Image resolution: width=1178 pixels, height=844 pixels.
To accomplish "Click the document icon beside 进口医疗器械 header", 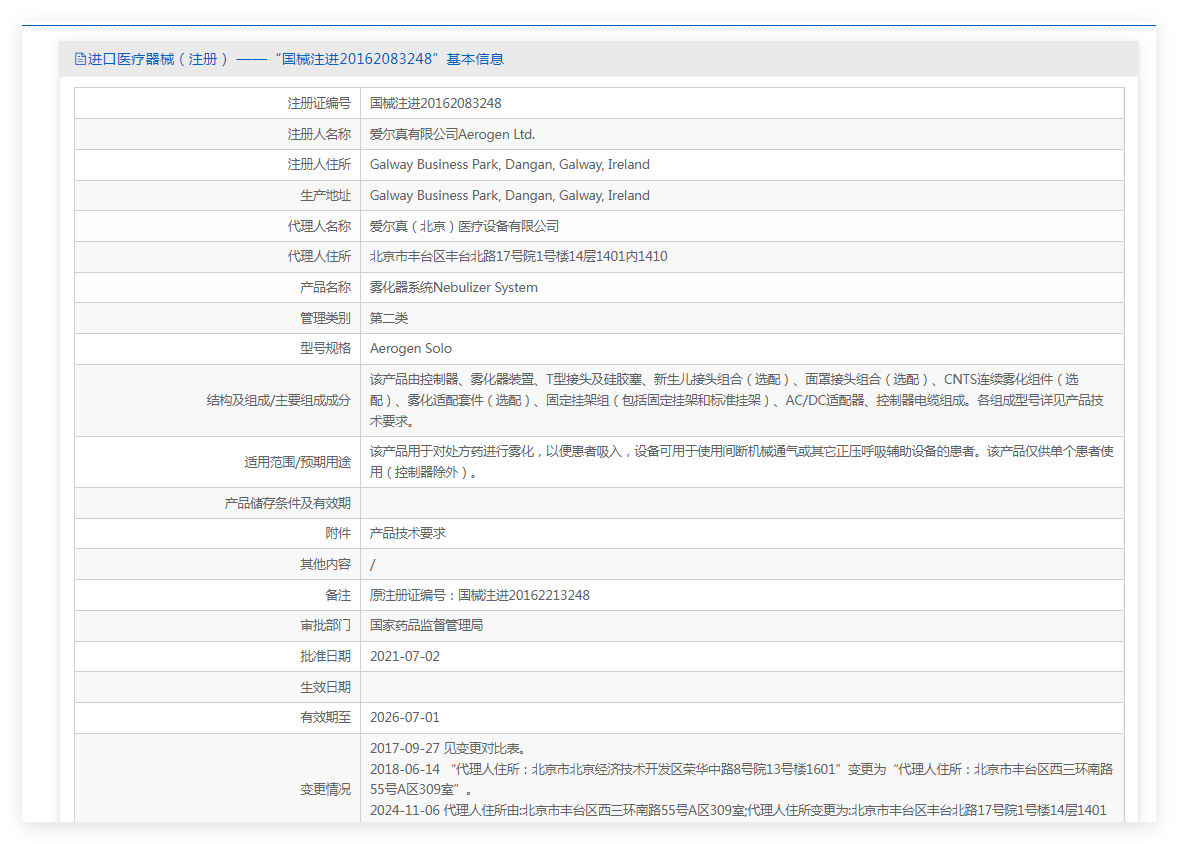I will click(x=80, y=59).
